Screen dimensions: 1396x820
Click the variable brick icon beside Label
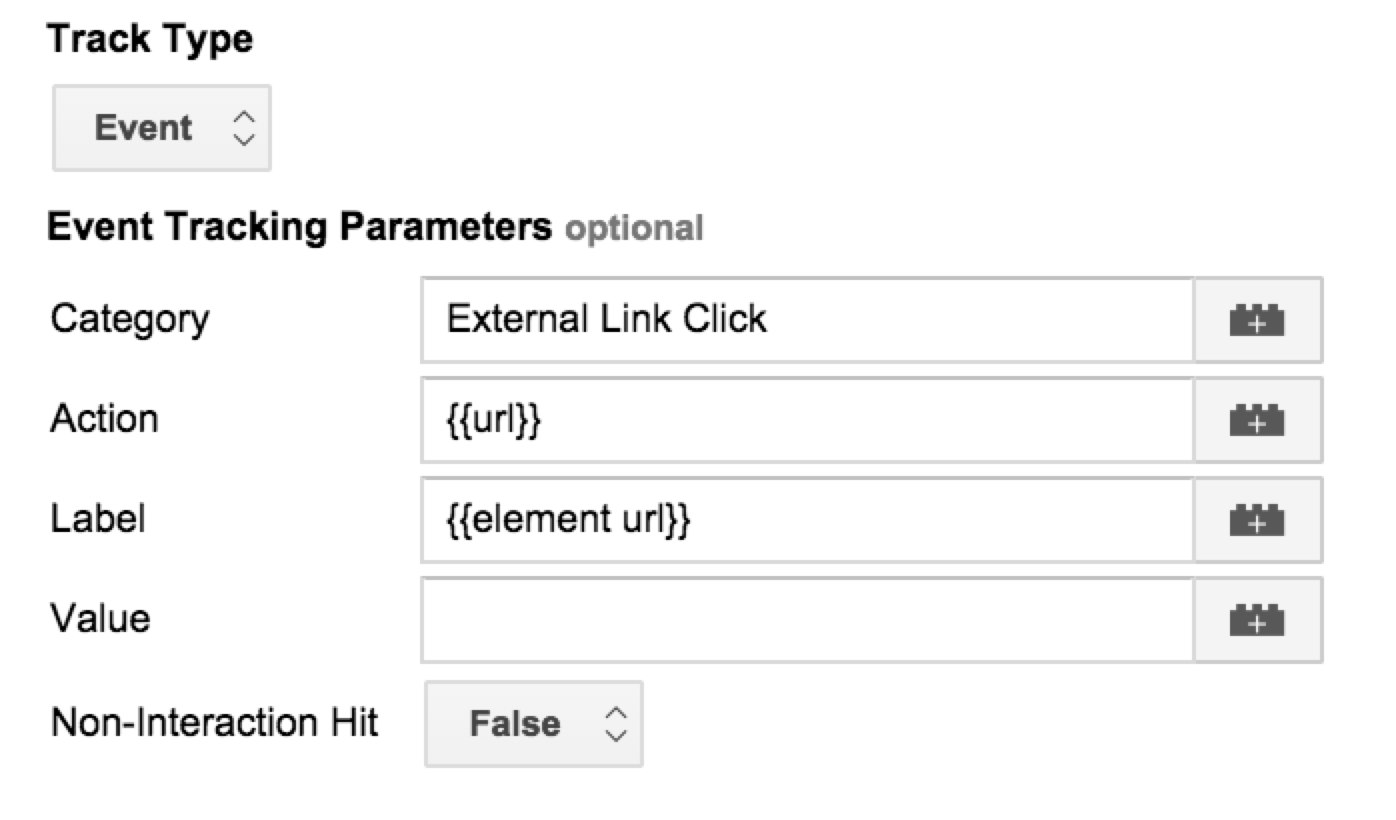click(1258, 520)
